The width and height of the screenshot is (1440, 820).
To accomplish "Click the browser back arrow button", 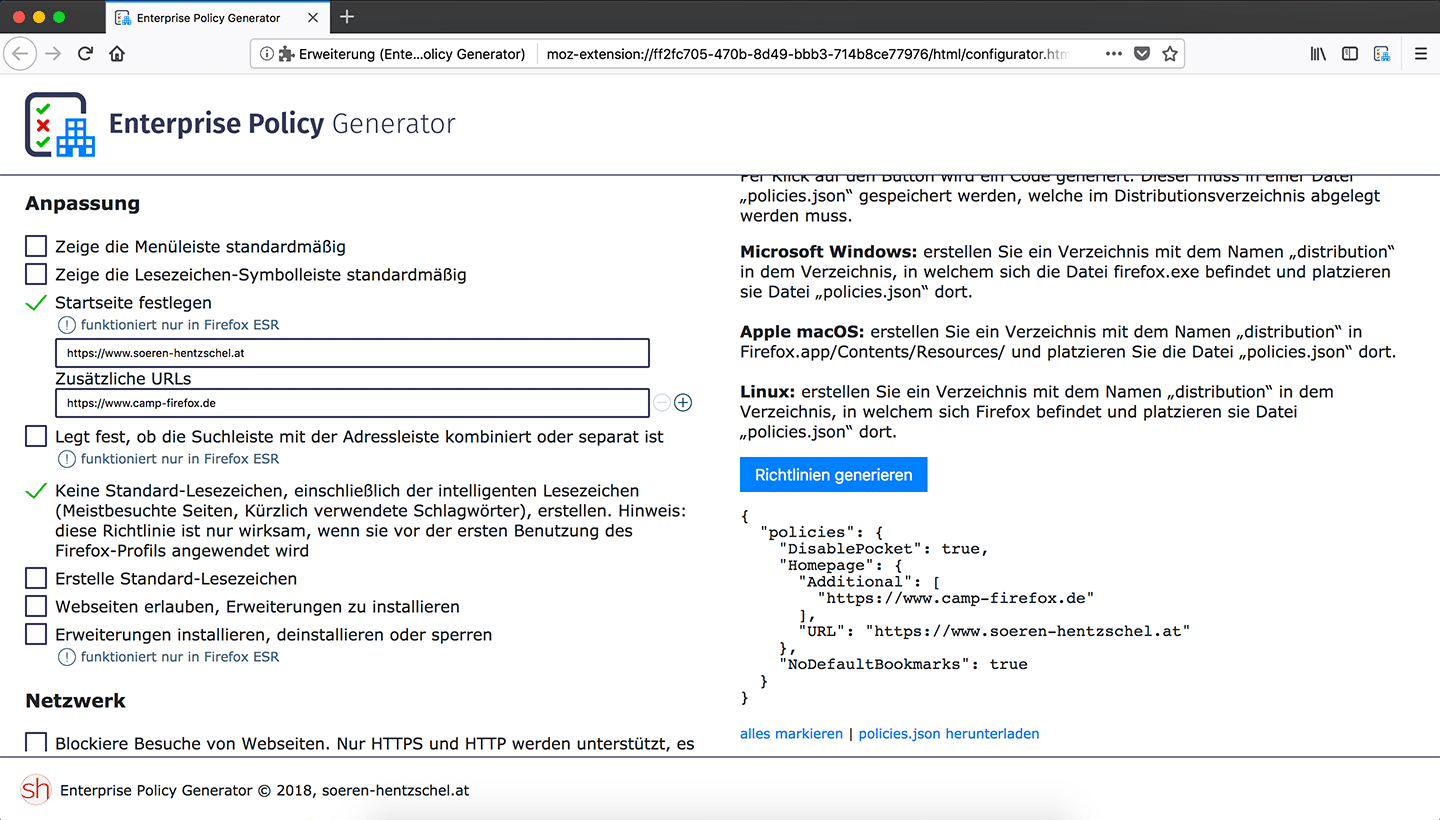I will [x=22, y=54].
